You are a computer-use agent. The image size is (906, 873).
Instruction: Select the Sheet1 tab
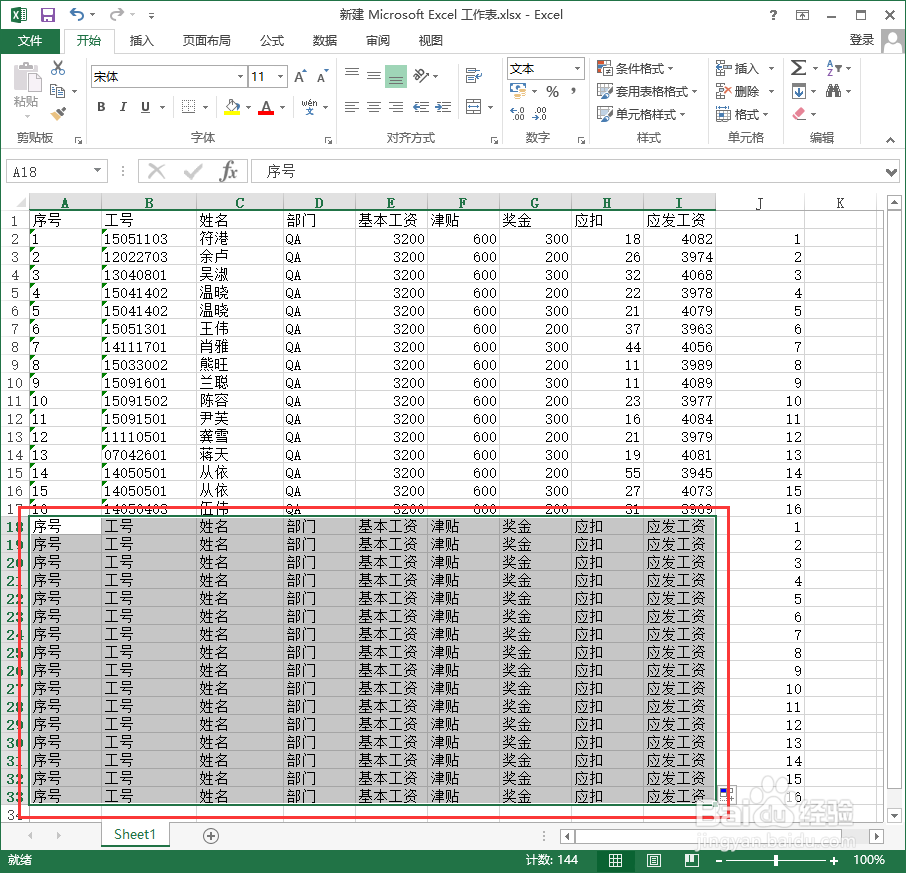(x=135, y=834)
